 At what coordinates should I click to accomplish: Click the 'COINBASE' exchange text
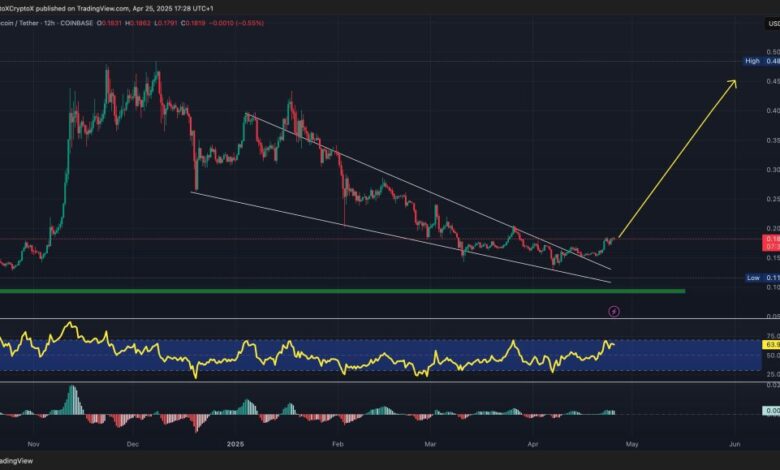point(77,23)
